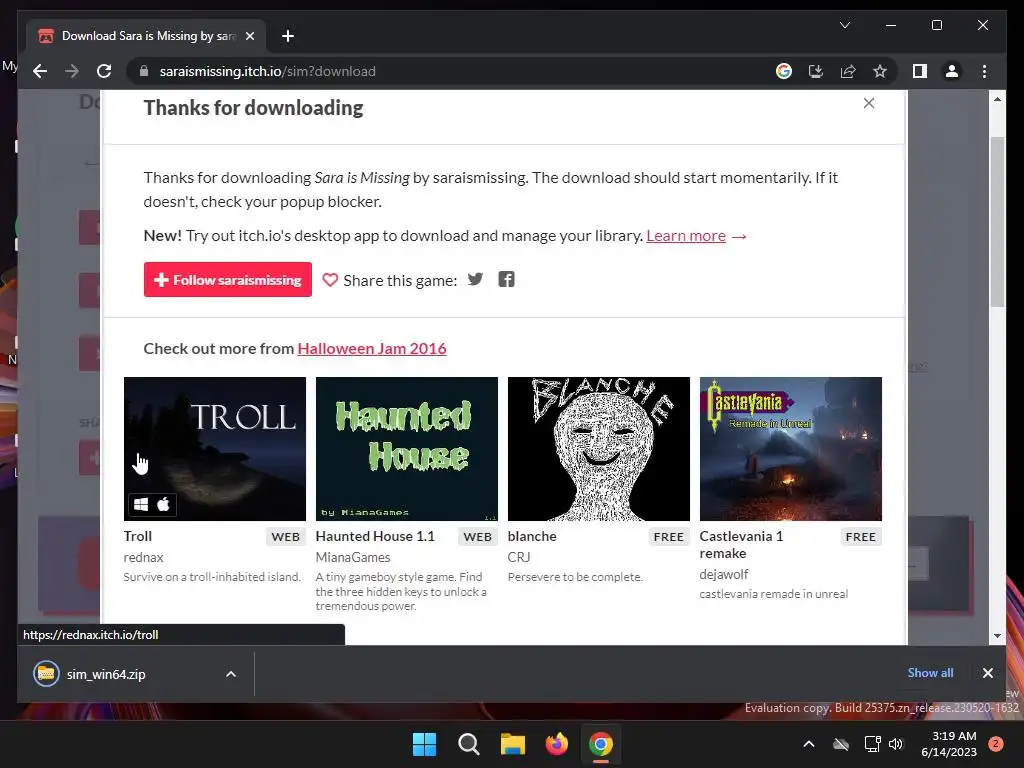Visit CRJ author page

519,557
